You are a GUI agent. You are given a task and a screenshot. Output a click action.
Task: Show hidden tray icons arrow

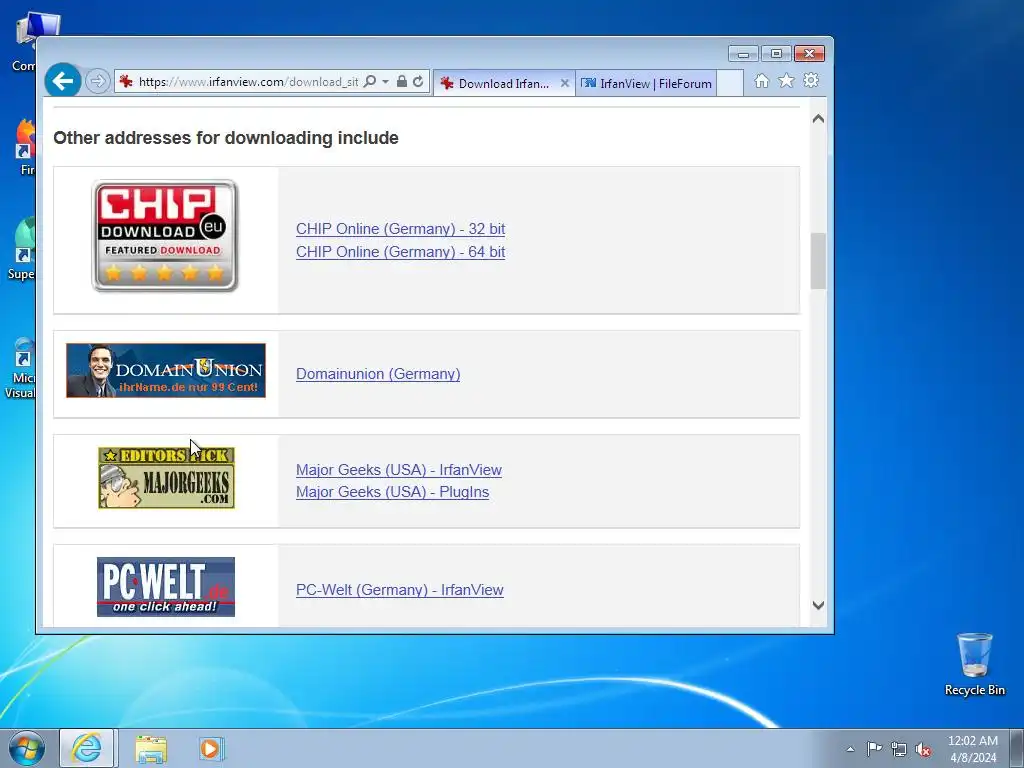(x=850, y=749)
